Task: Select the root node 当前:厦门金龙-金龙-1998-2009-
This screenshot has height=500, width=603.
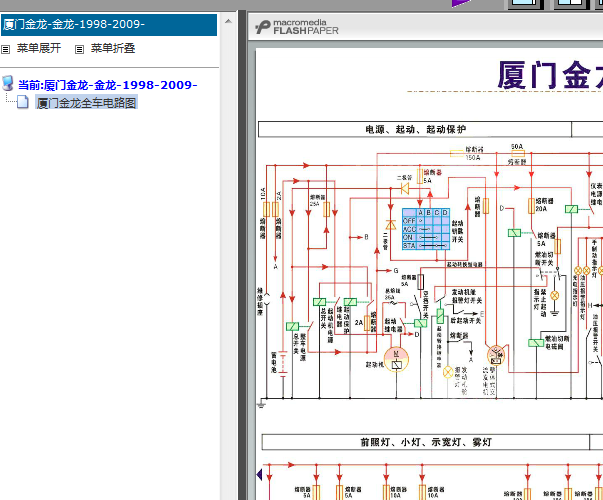Action: pyautogui.click(x=108, y=85)
